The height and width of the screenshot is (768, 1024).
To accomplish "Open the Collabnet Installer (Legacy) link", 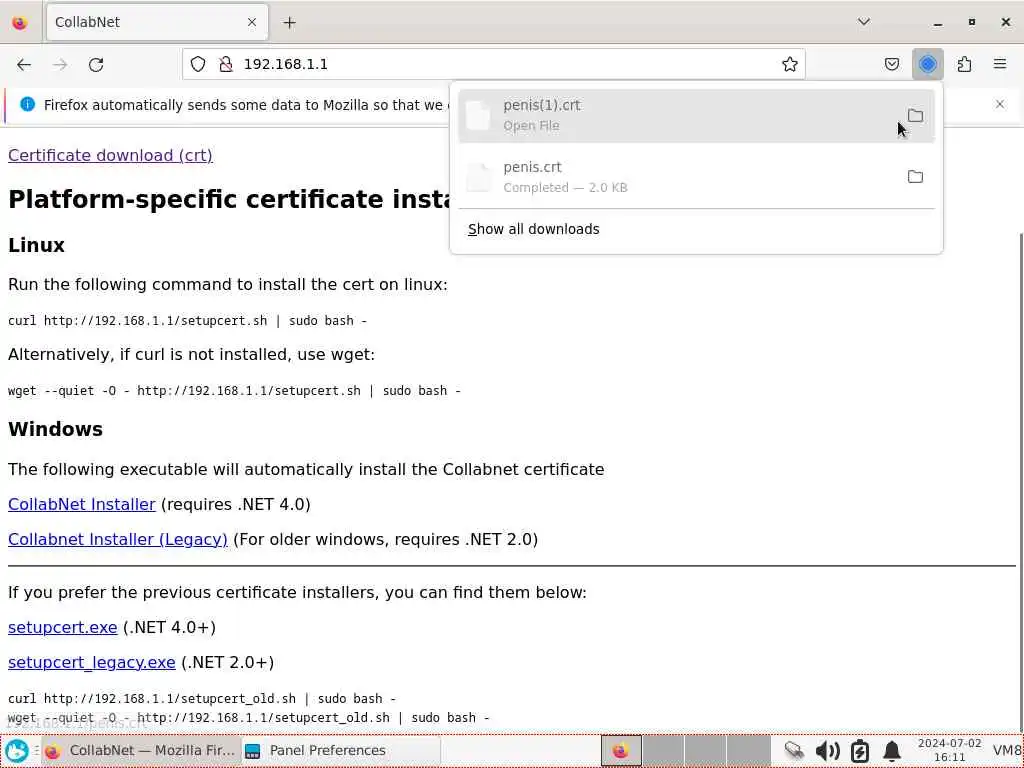I will coord(118,539).
